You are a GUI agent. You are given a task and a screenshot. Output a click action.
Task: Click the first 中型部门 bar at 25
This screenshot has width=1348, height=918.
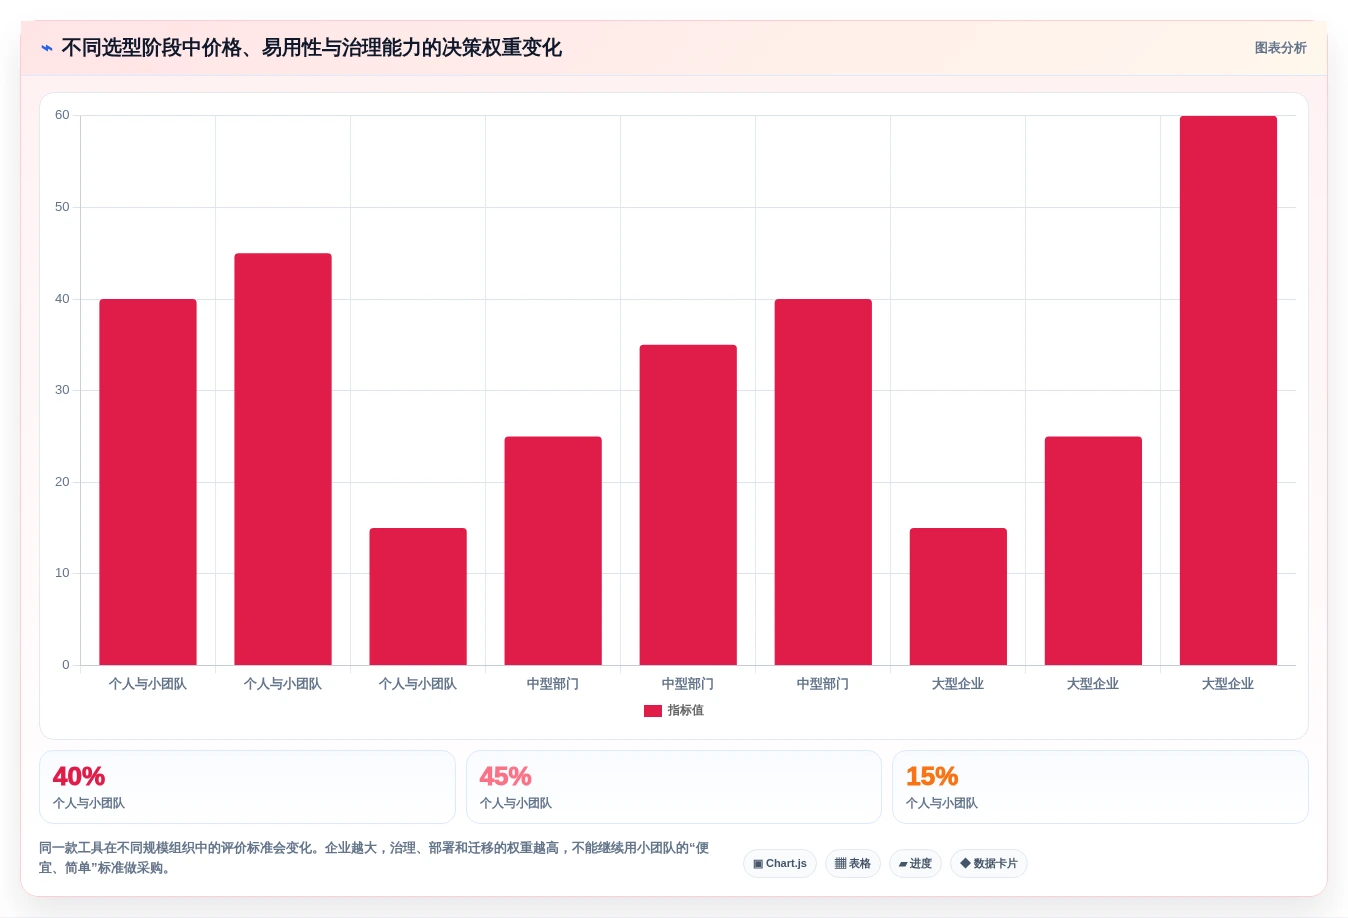(553, 551)
